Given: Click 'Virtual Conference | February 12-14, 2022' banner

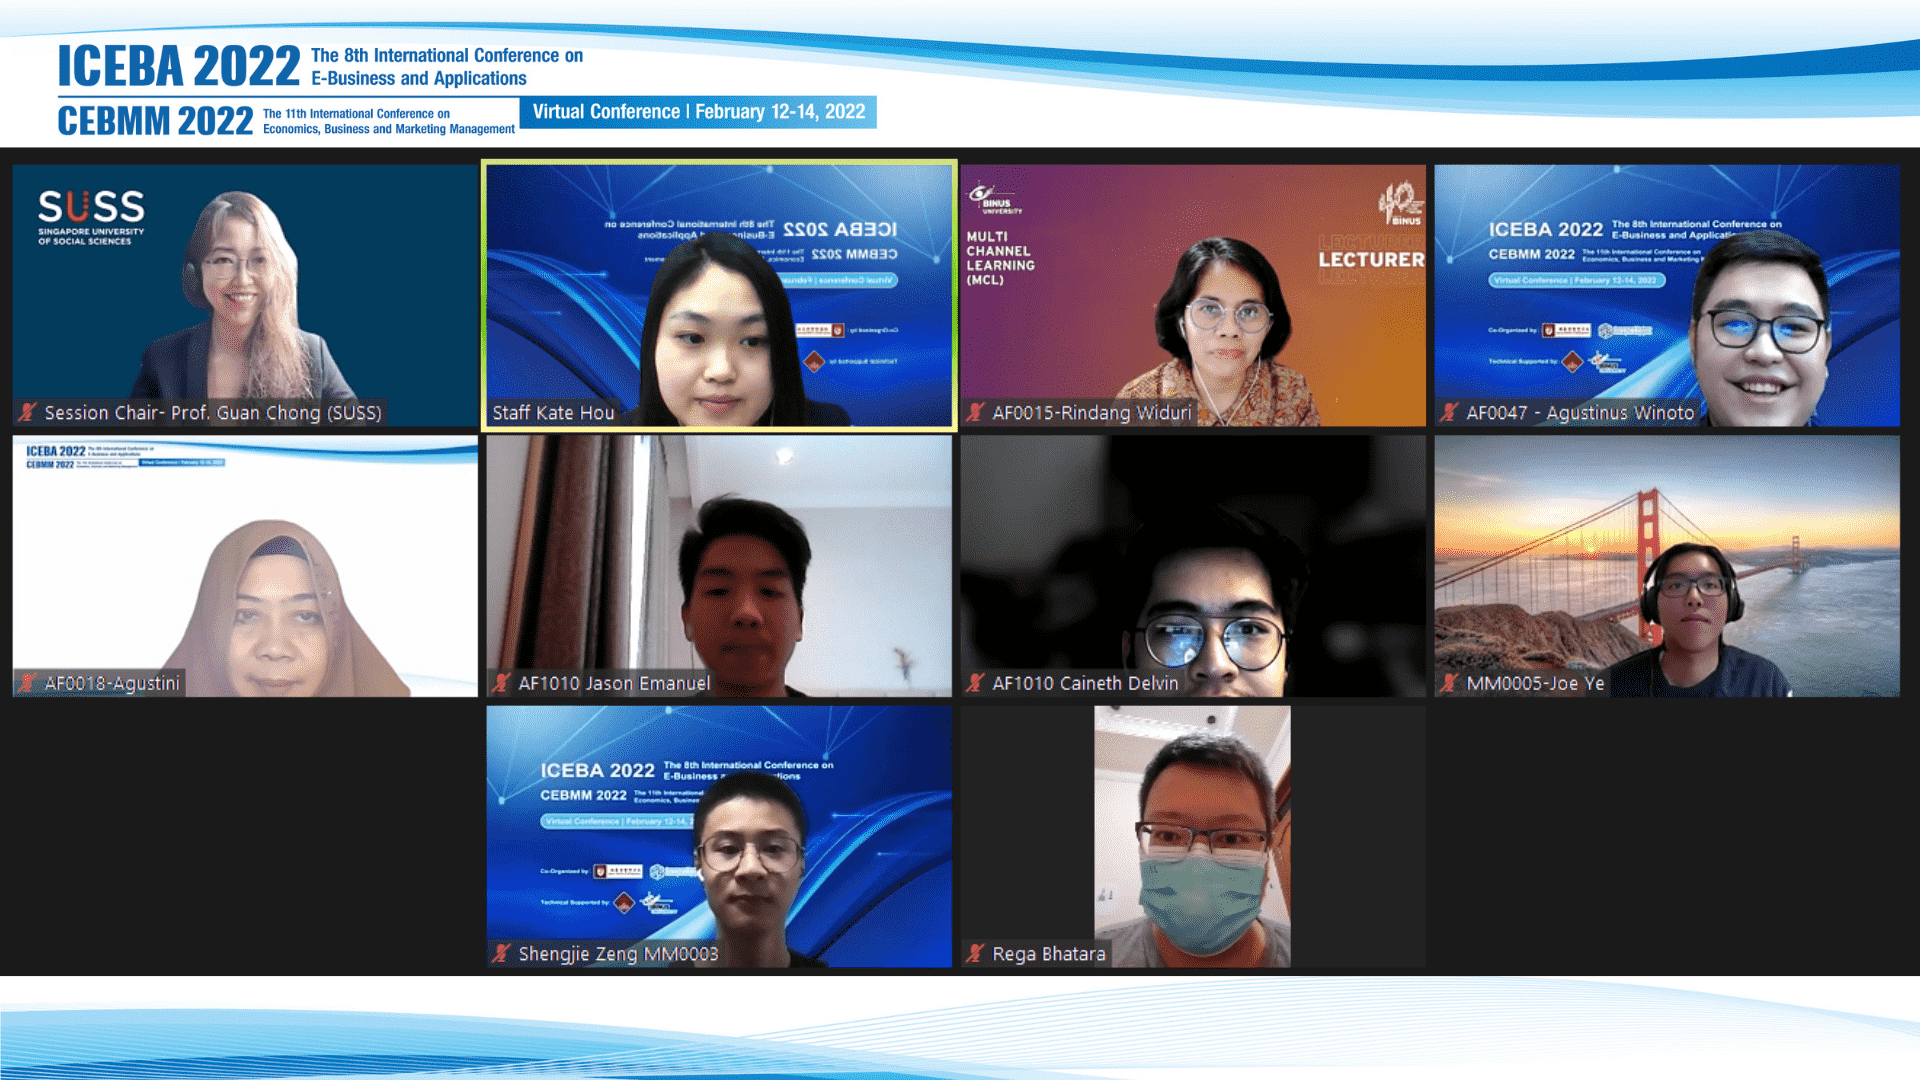Looking at the screenshot, I should click(x=698, y=112).
